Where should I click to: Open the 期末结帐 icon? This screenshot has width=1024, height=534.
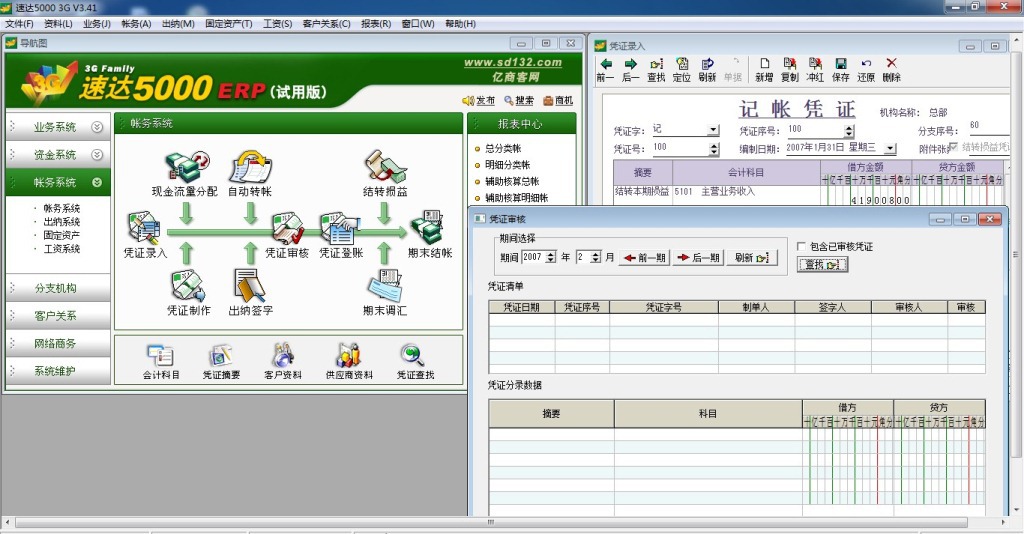428,228
